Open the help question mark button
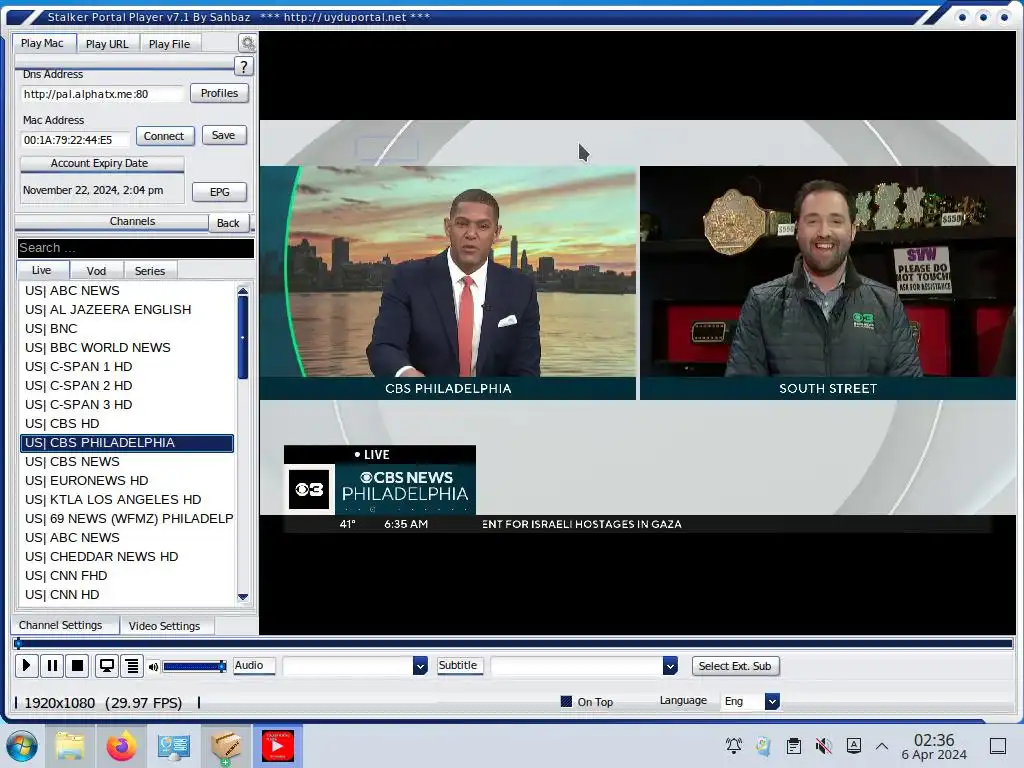The height and width of the screenshot is (768, 1024). point(244,67)
